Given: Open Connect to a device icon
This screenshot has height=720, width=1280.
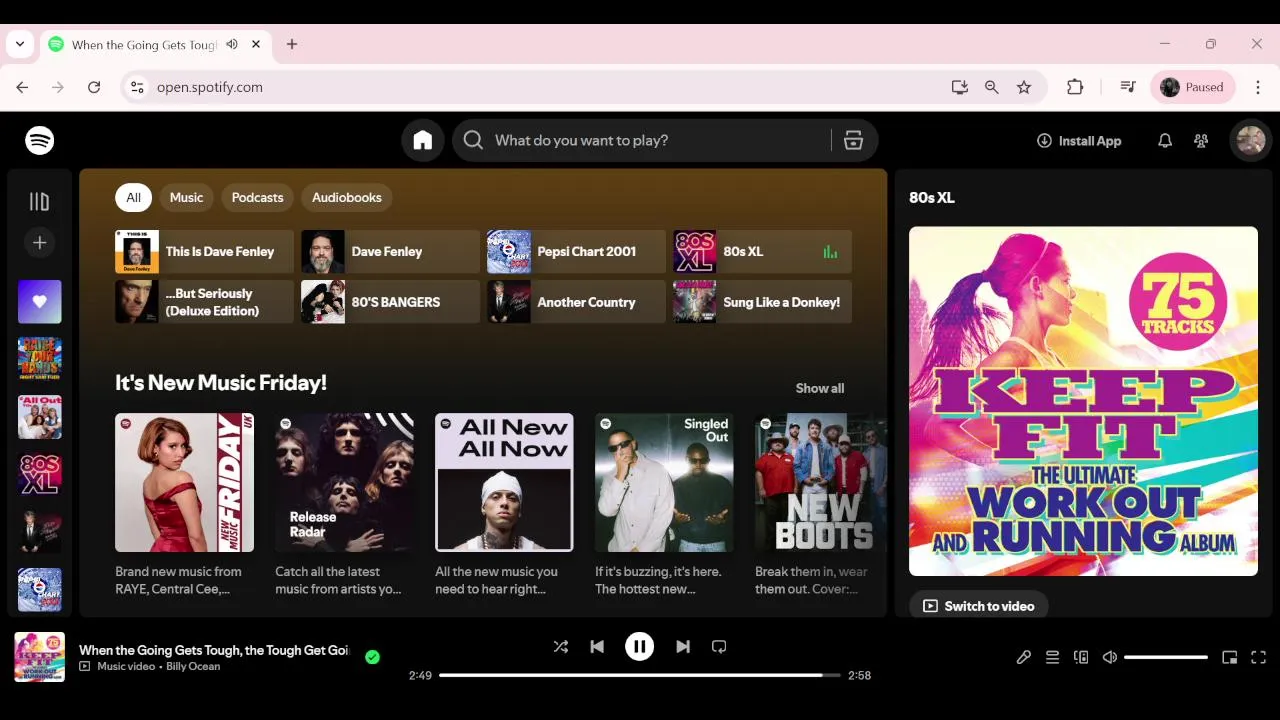Looking at the screenshot, I should pyautogui.click(x=1081, y=657).
